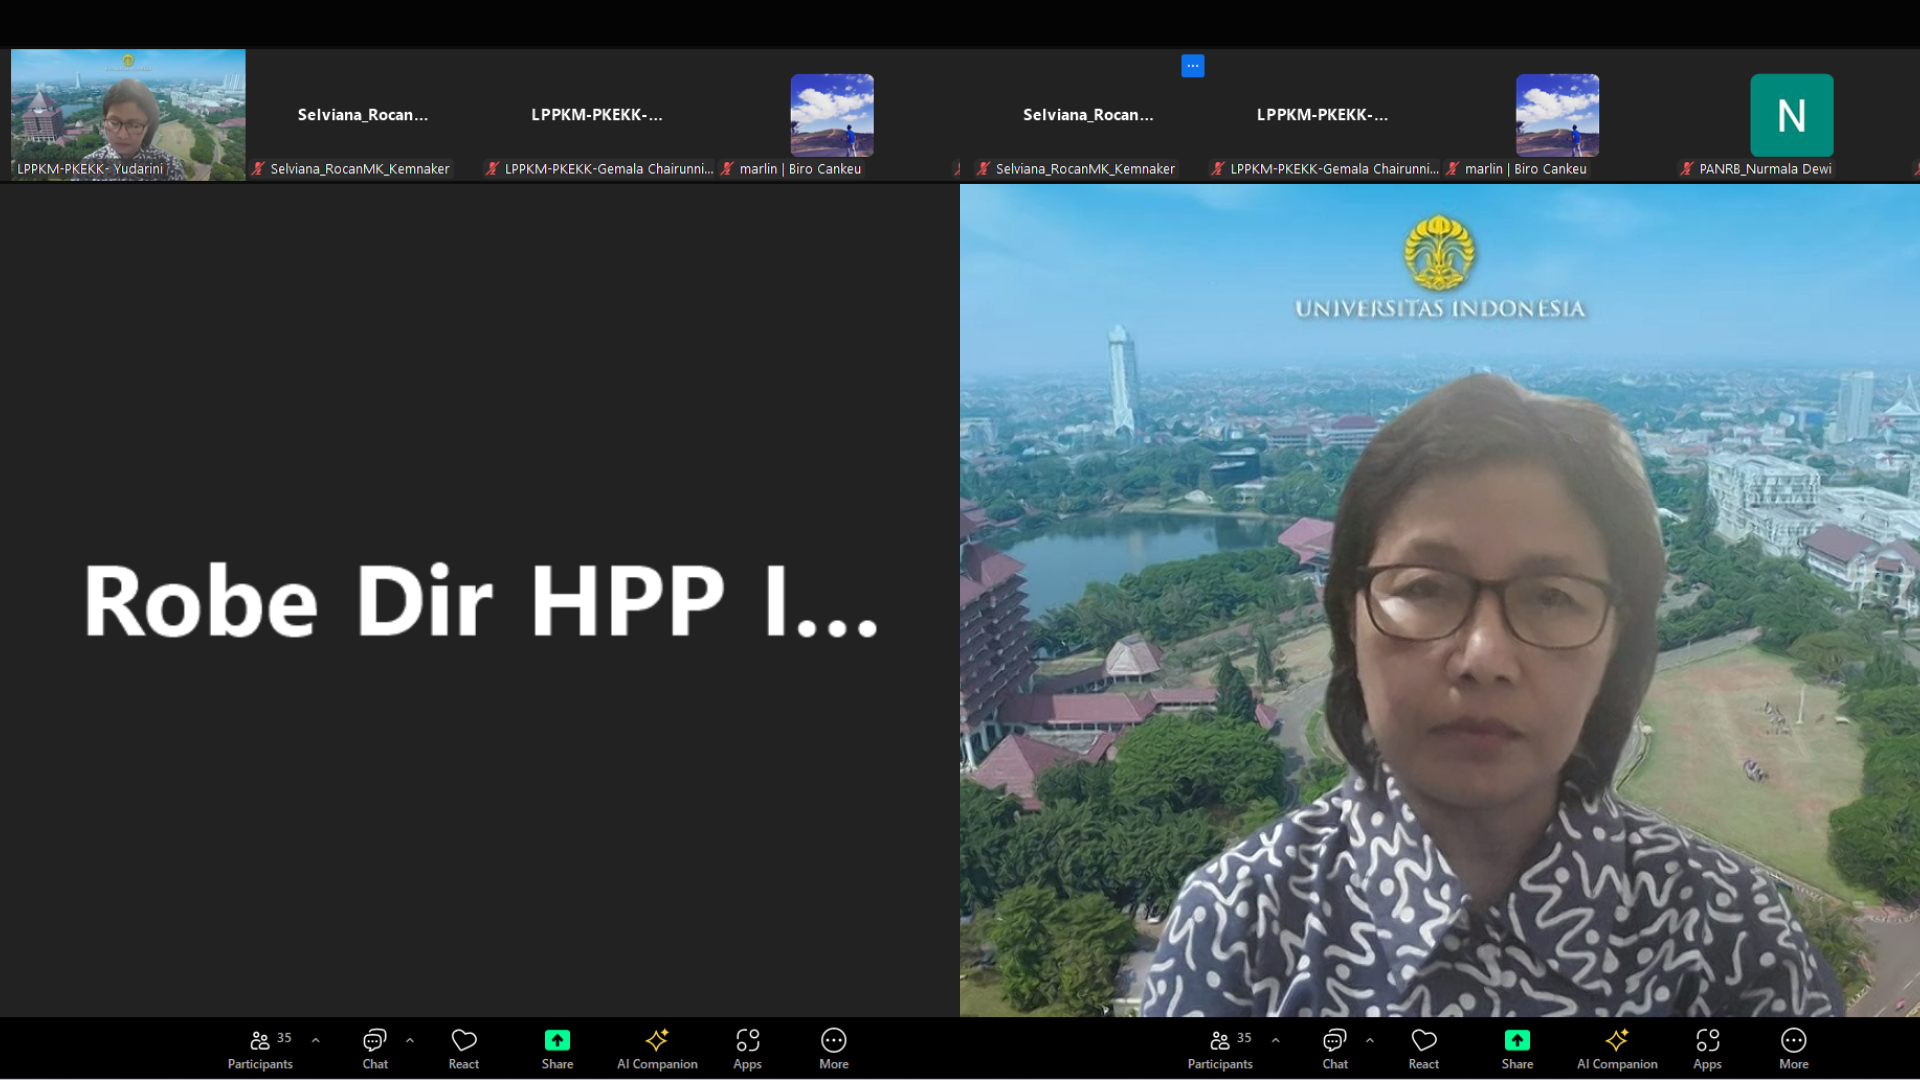Screen dimensions: 1920x1080
Task: Open AI Companion in right Zoom window
Action: pos(1617,1049)
